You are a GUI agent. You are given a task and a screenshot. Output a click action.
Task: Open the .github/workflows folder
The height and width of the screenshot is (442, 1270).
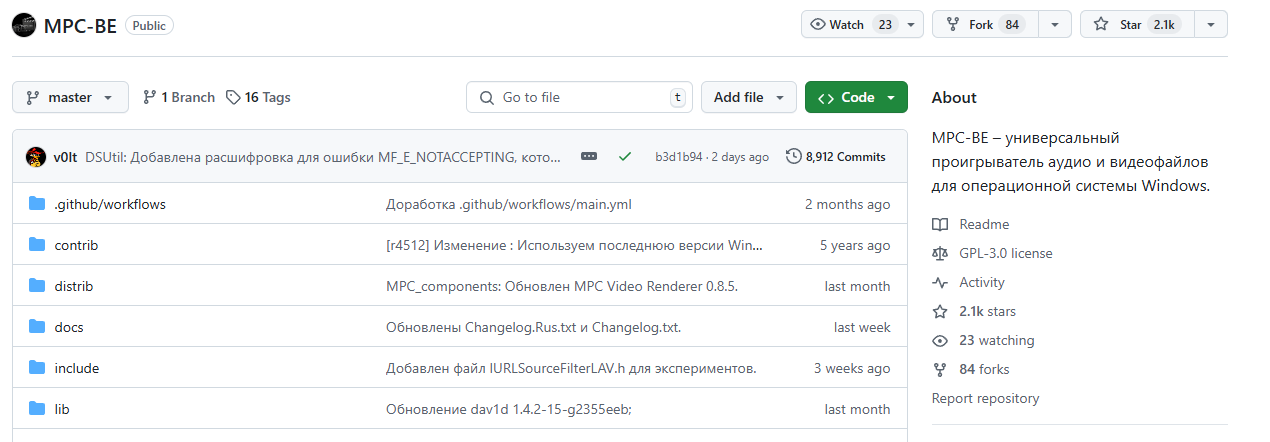point(110,204)
